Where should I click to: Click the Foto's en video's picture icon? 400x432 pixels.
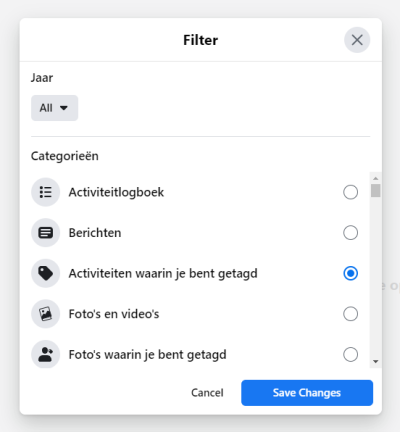click(45, 314)
